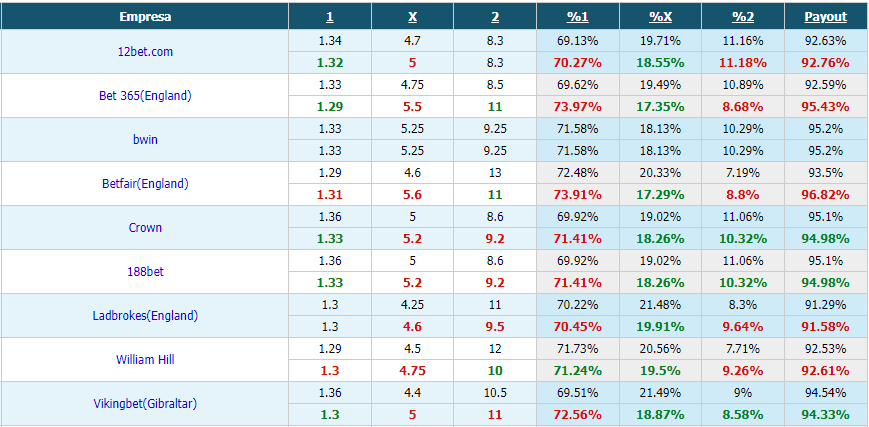Screen dimensions: 869x427
Task: Sort the table by column 1 header
Action: (x=330, y=17)
